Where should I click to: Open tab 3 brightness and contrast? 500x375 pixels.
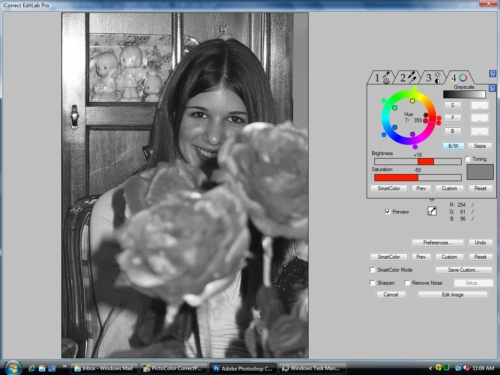click(433, 78)
